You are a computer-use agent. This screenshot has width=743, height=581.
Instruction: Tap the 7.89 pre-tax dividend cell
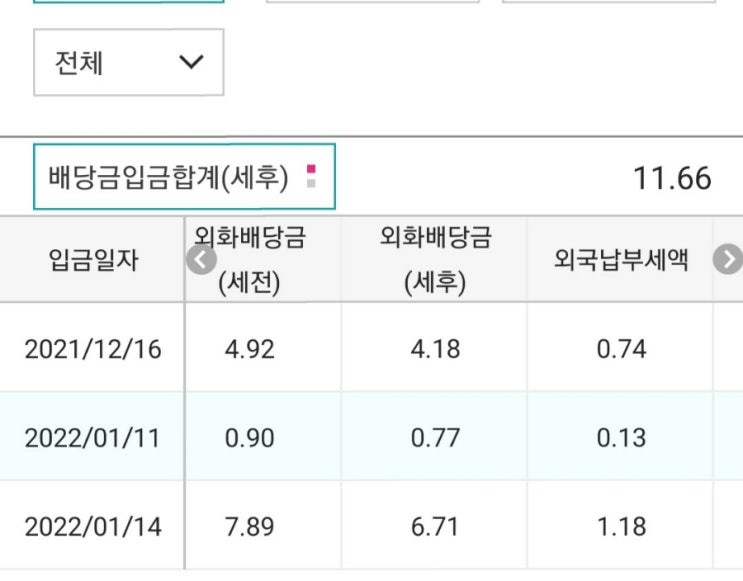point(249,526)
